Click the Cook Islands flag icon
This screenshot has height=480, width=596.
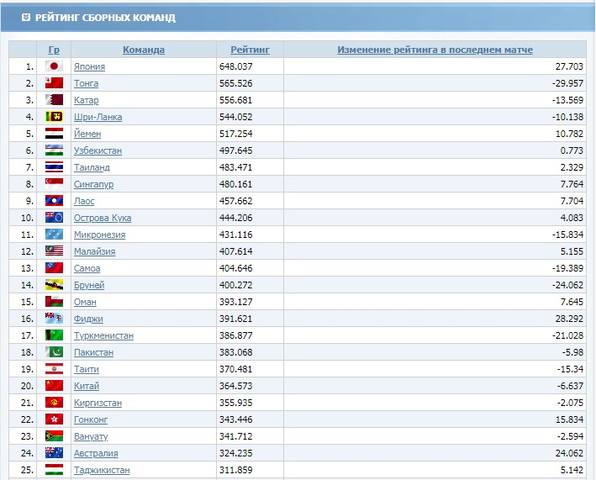(54, 217)
